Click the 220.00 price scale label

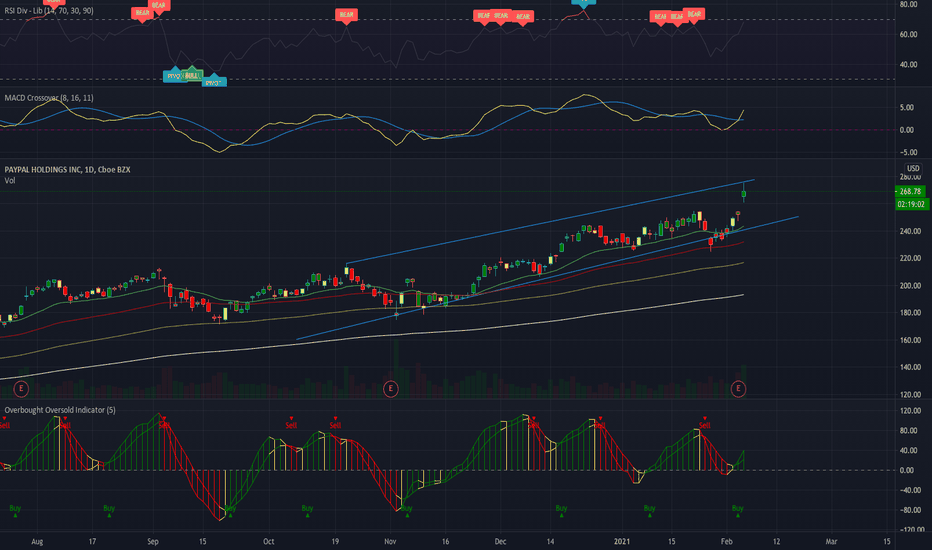pos(910,258)
